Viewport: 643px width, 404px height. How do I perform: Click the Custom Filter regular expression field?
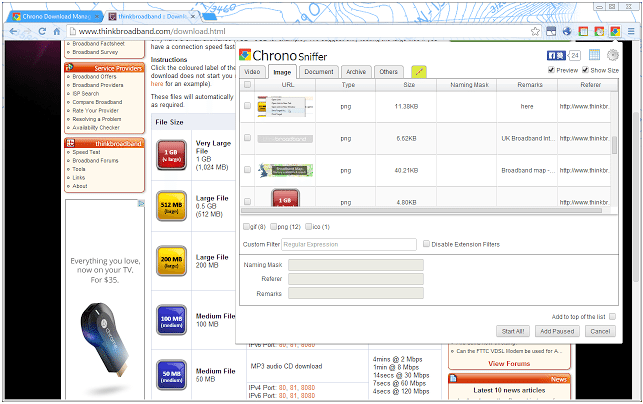tap(349, 244)
